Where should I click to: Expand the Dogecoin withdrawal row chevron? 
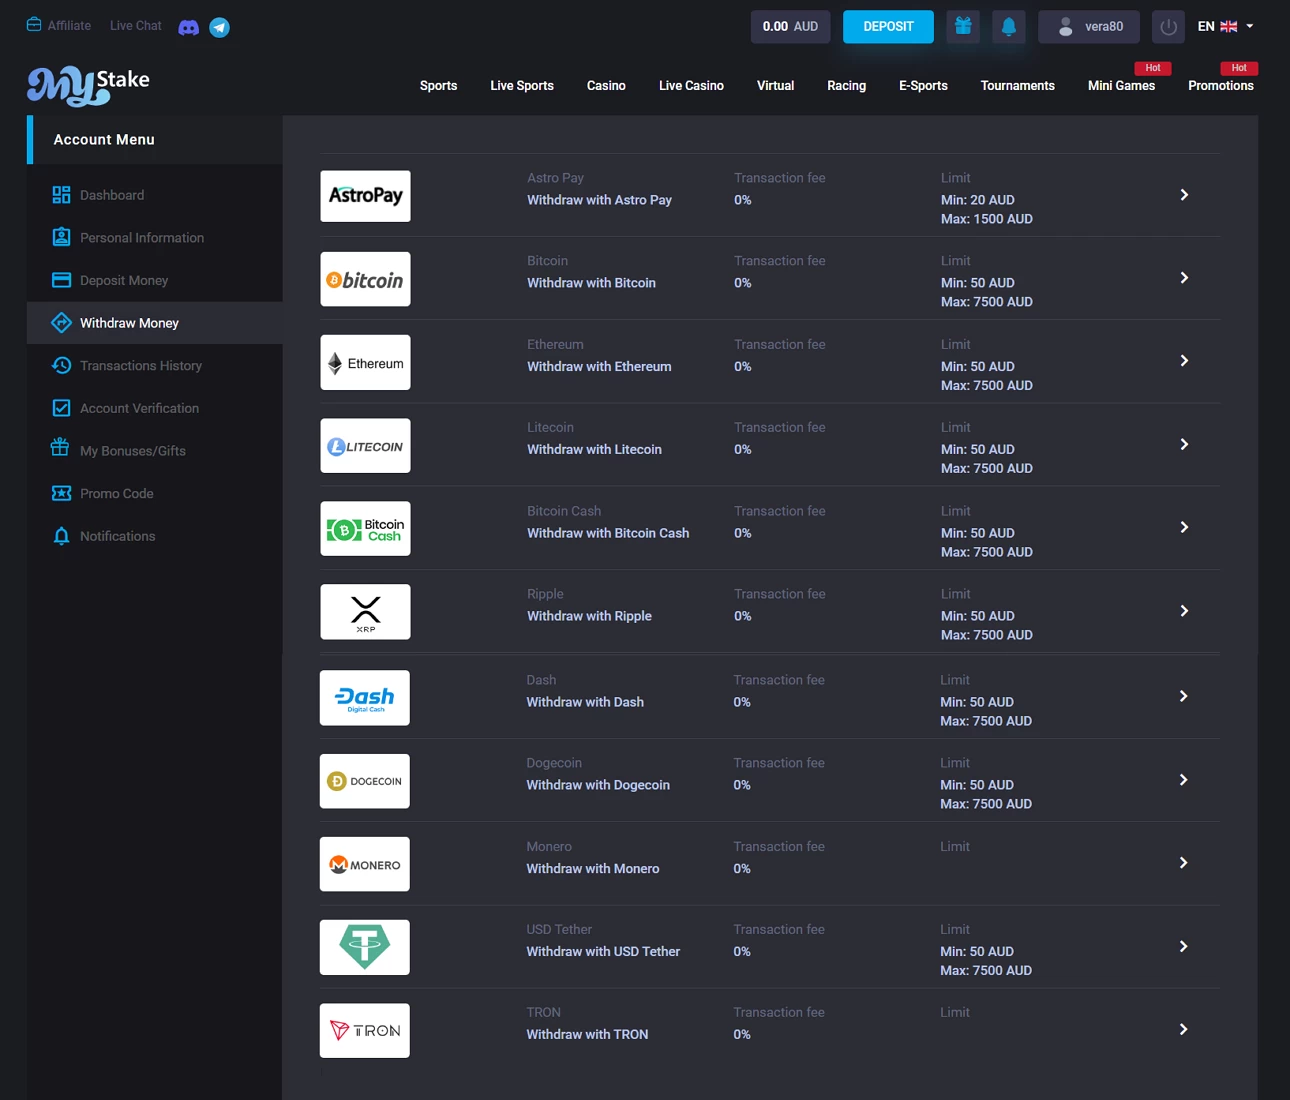click(x=1183, y=780)
